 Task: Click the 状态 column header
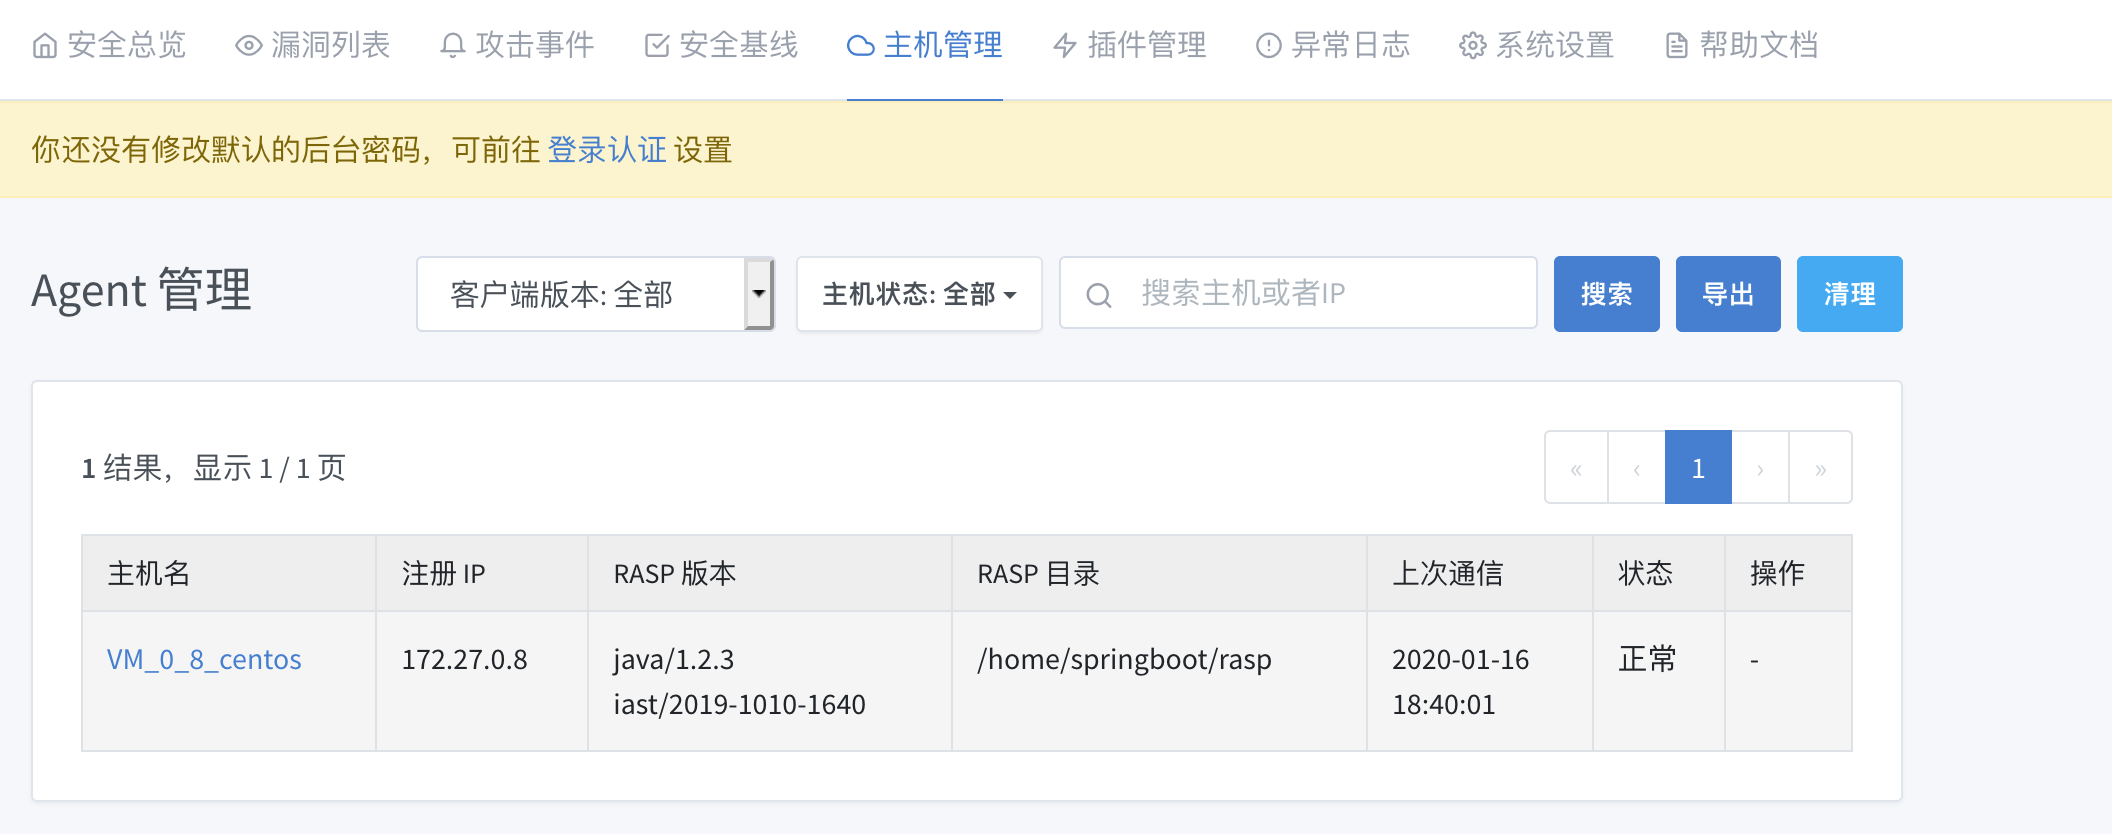(x=1659, y=573)
